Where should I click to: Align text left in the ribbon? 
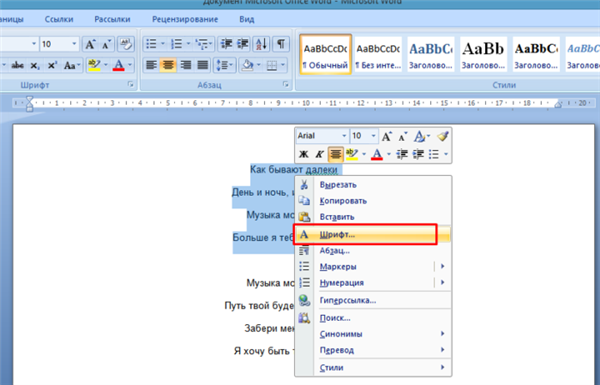click(x=152, y=65)
